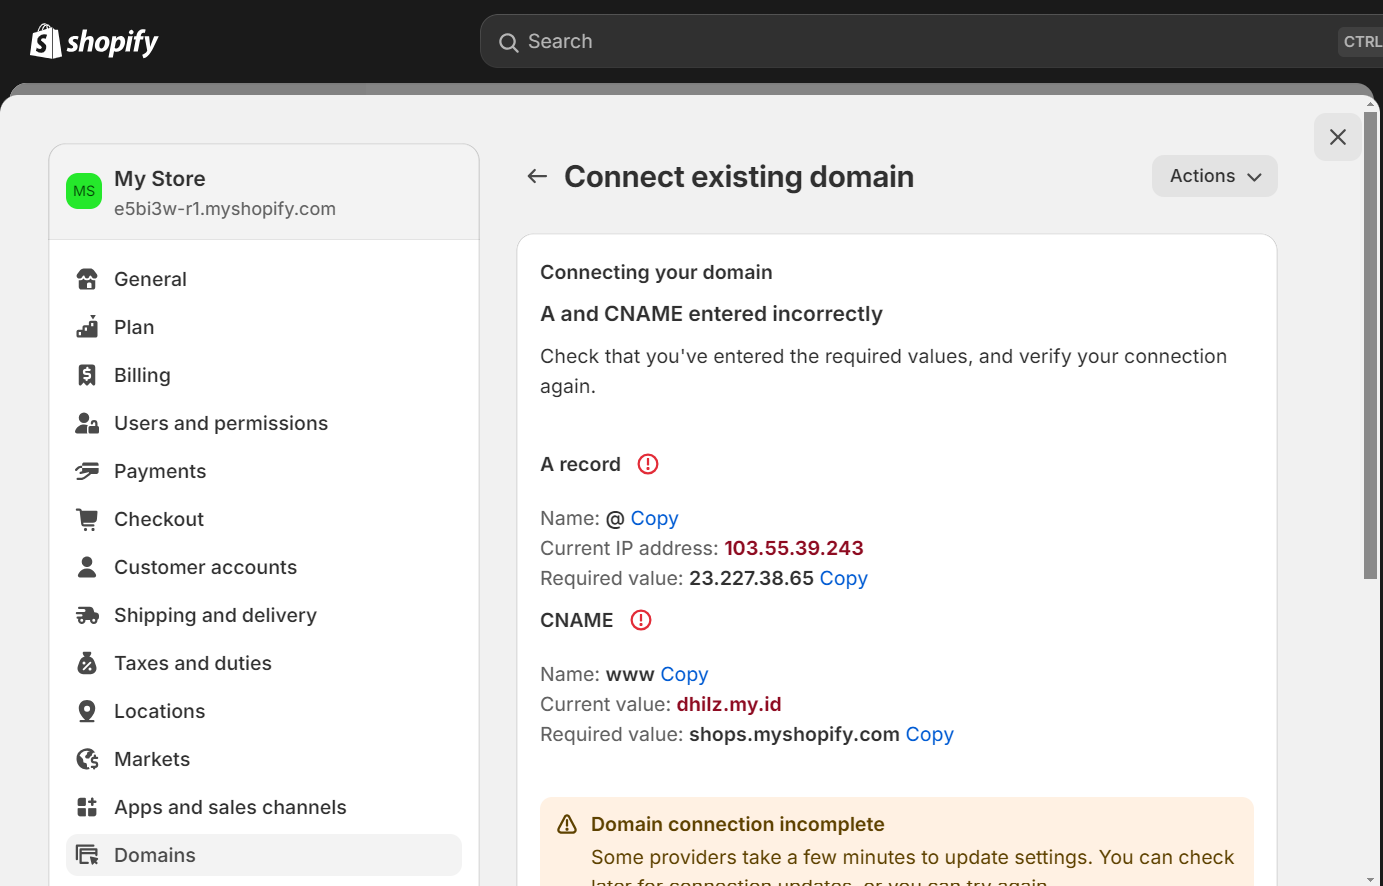Screen dimensions: 1383x886
Task: Go back with the arrow icon
Action: [x=537, y=176]
